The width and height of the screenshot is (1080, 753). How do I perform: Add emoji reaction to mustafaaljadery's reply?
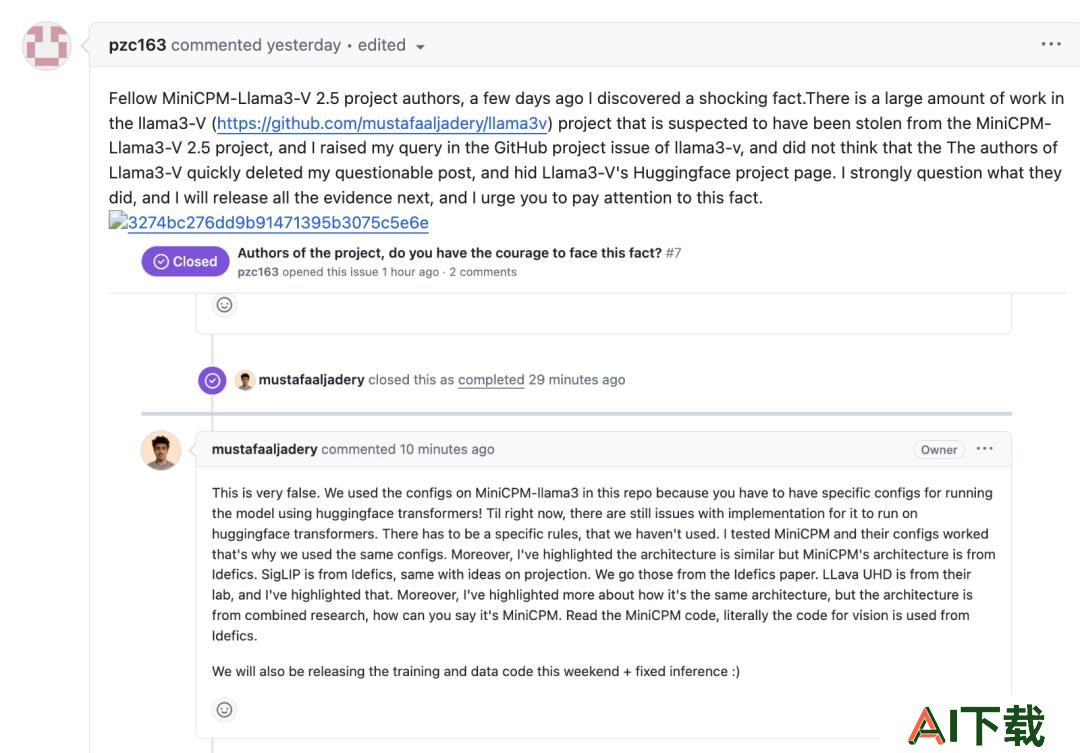(225, 710)
